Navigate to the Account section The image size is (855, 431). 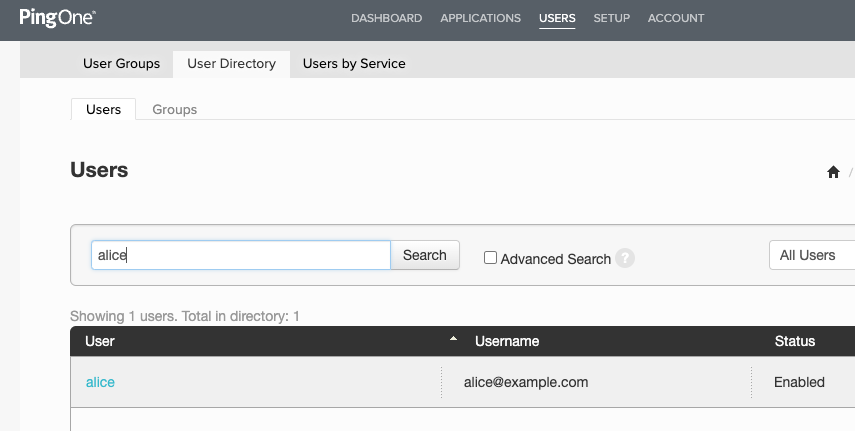pyautogui.click(x=676, y=18)
